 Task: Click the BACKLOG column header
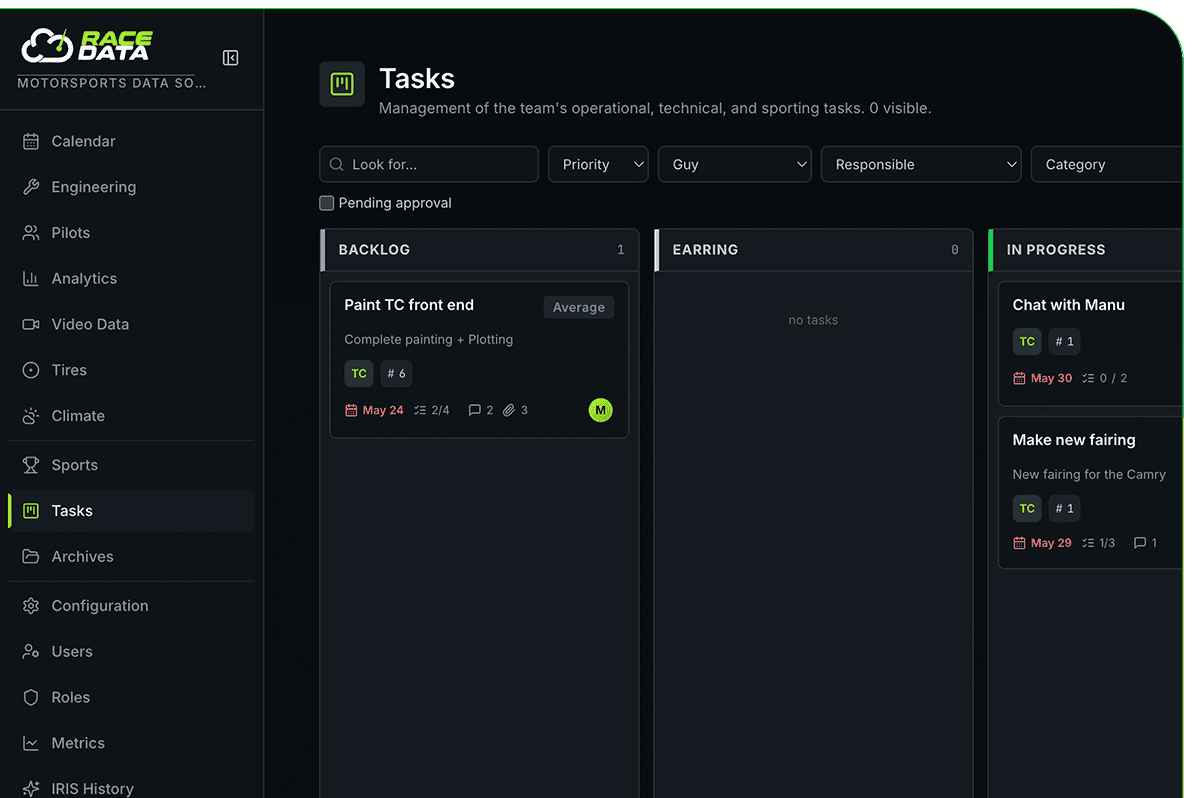pos(479,250)
